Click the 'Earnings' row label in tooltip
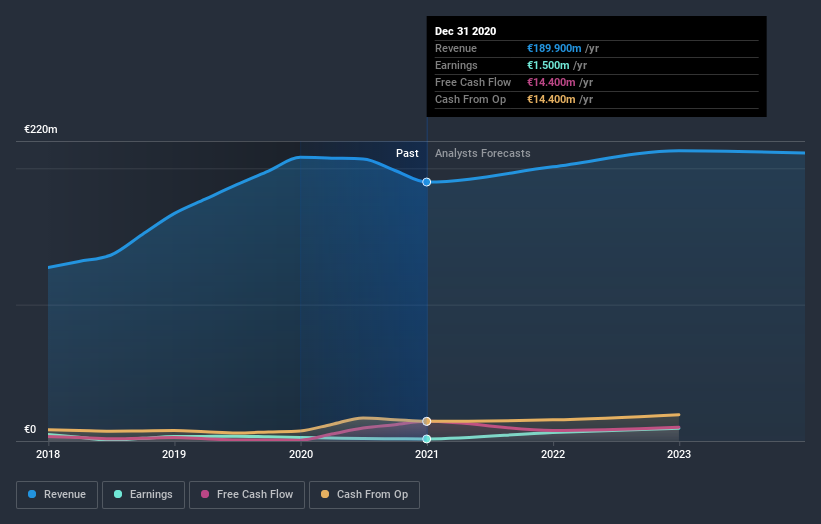821x524 pixels. (456, 65)
